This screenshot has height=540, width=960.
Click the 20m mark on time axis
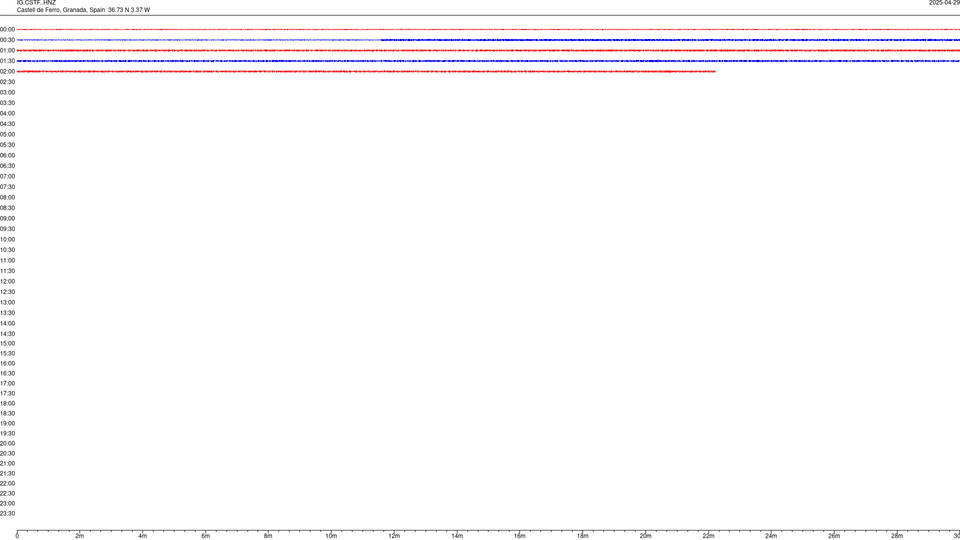coord(645,536)
